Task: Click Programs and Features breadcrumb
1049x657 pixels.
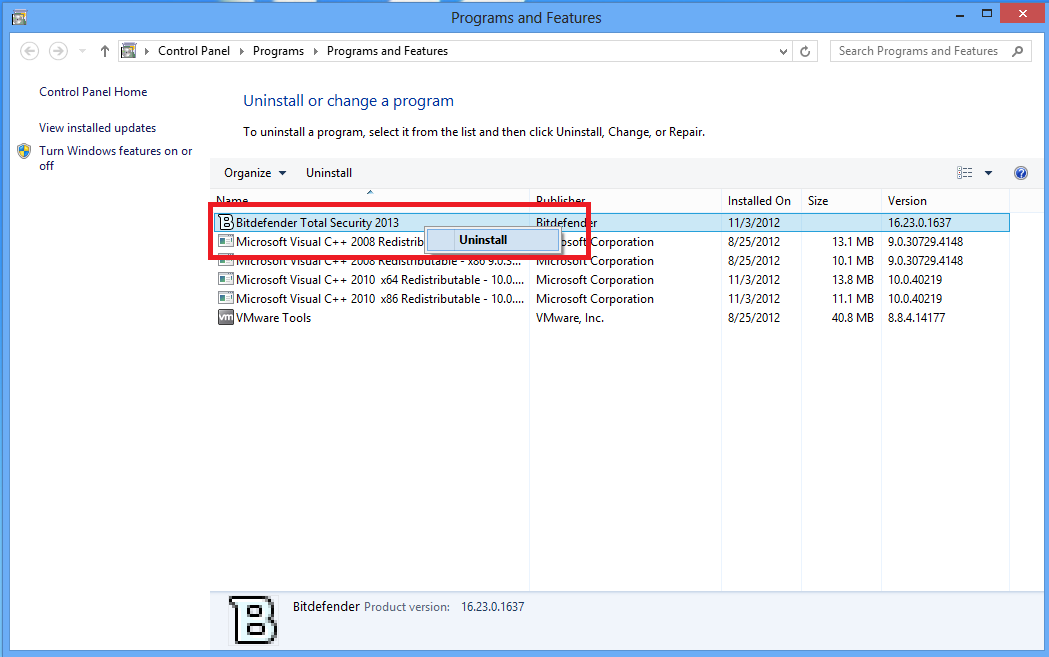Action: point(387,51)
